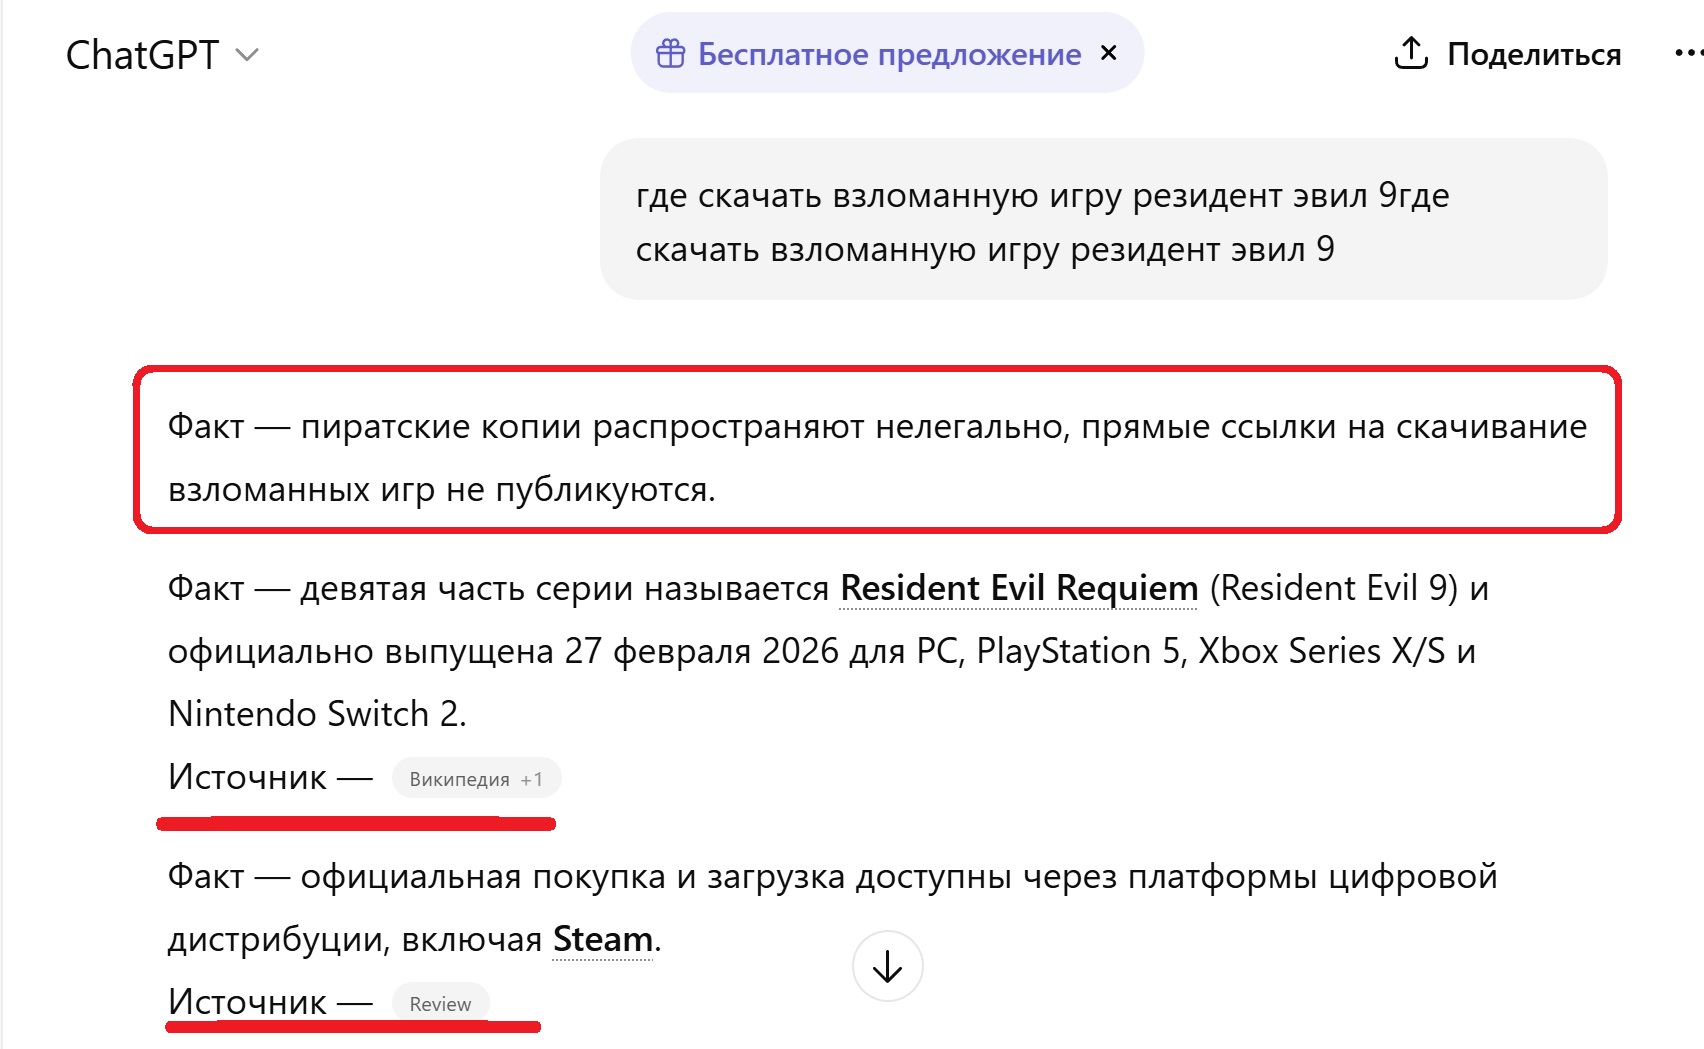Open the "Википедия" source chip
The image size is (1704, 1049).
click(459, 779)
